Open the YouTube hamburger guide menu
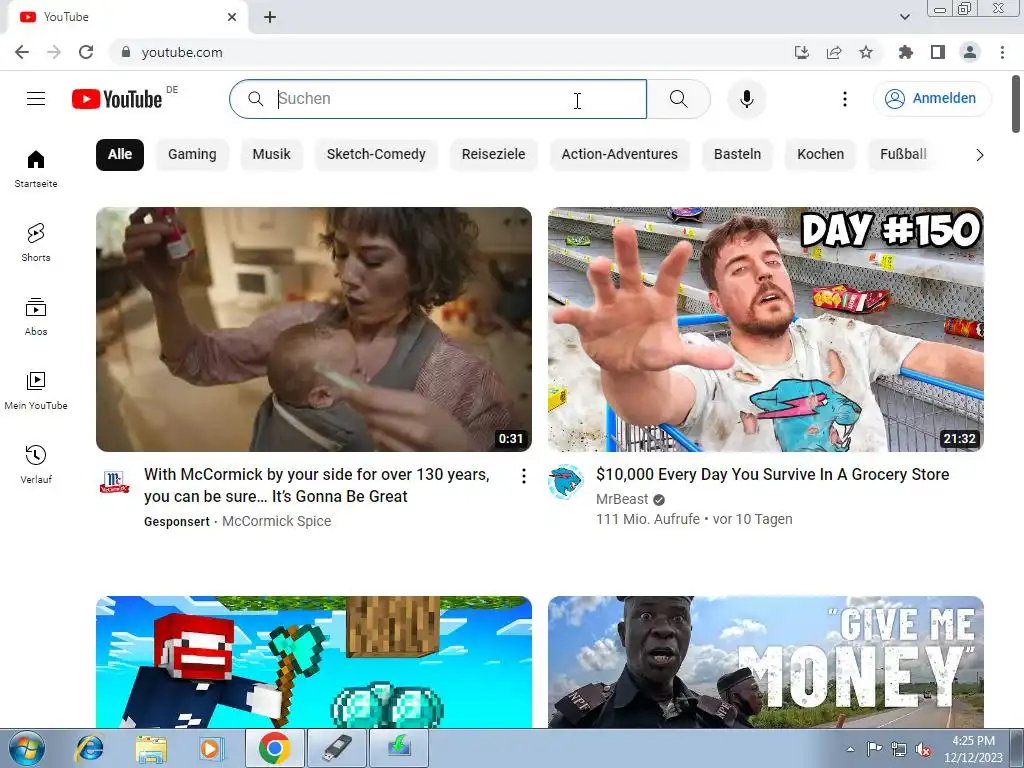Screen dimensions: 1024x768 (36, 99)
